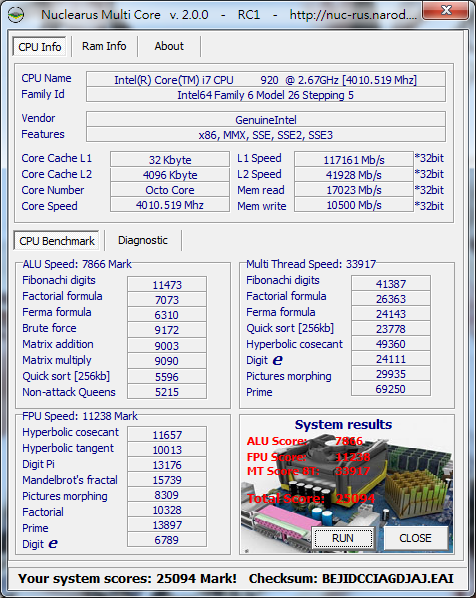The width and height of the screenshot is (476, 598).
Task: Click Multi Thread Hyperbolic cosecant 49360
Action: click(x=391, y=344)
